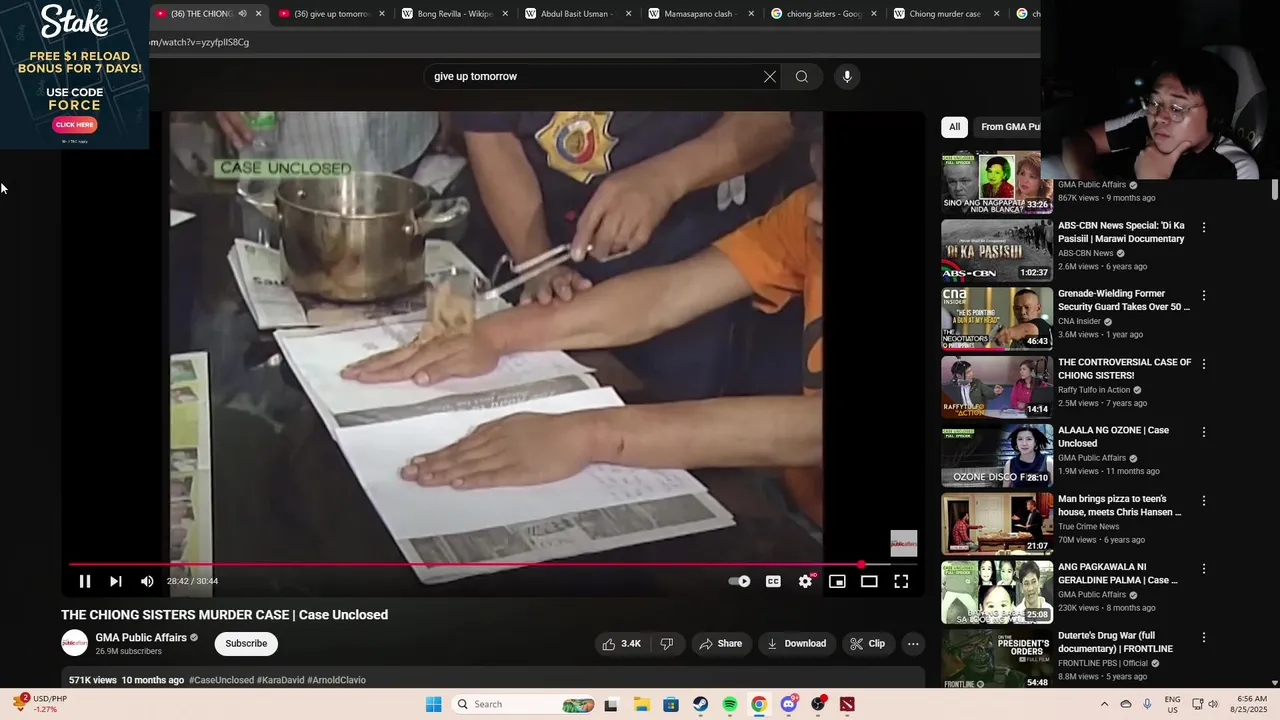Screen dimensions: 1280x720
Task: Switch to the Bong Revilla Wikipedia tab
Action: click(x=456, y=14)
